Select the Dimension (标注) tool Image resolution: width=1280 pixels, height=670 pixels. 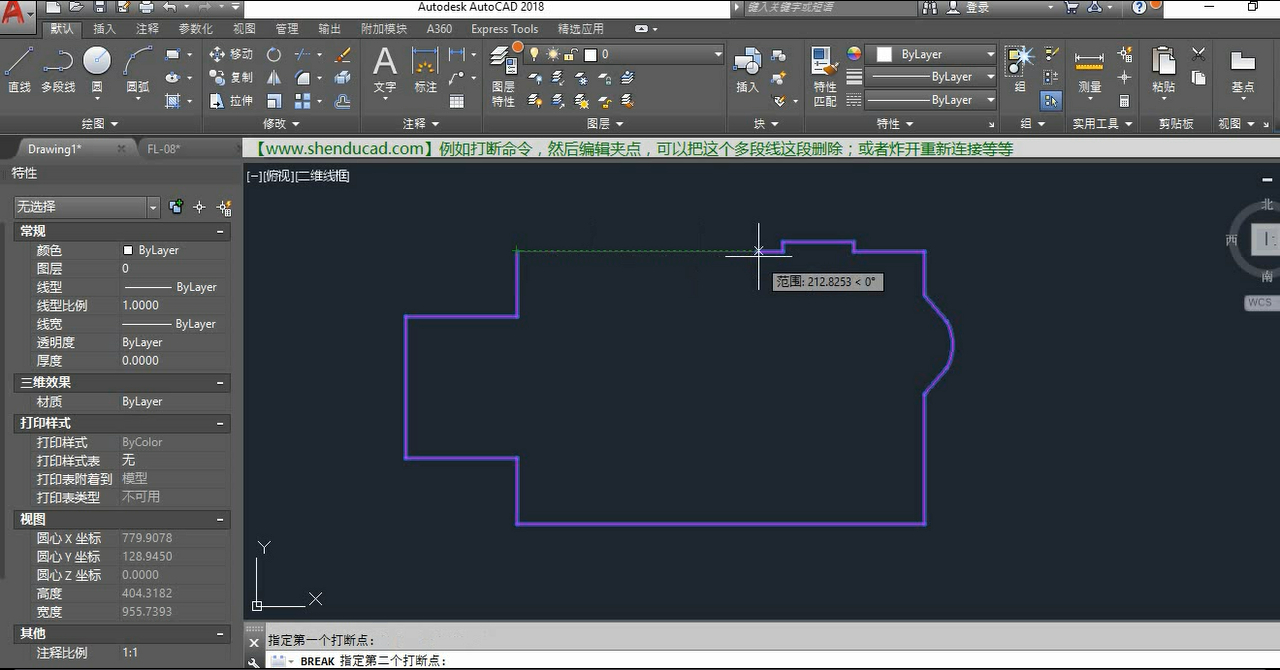[x=426, y=70]
